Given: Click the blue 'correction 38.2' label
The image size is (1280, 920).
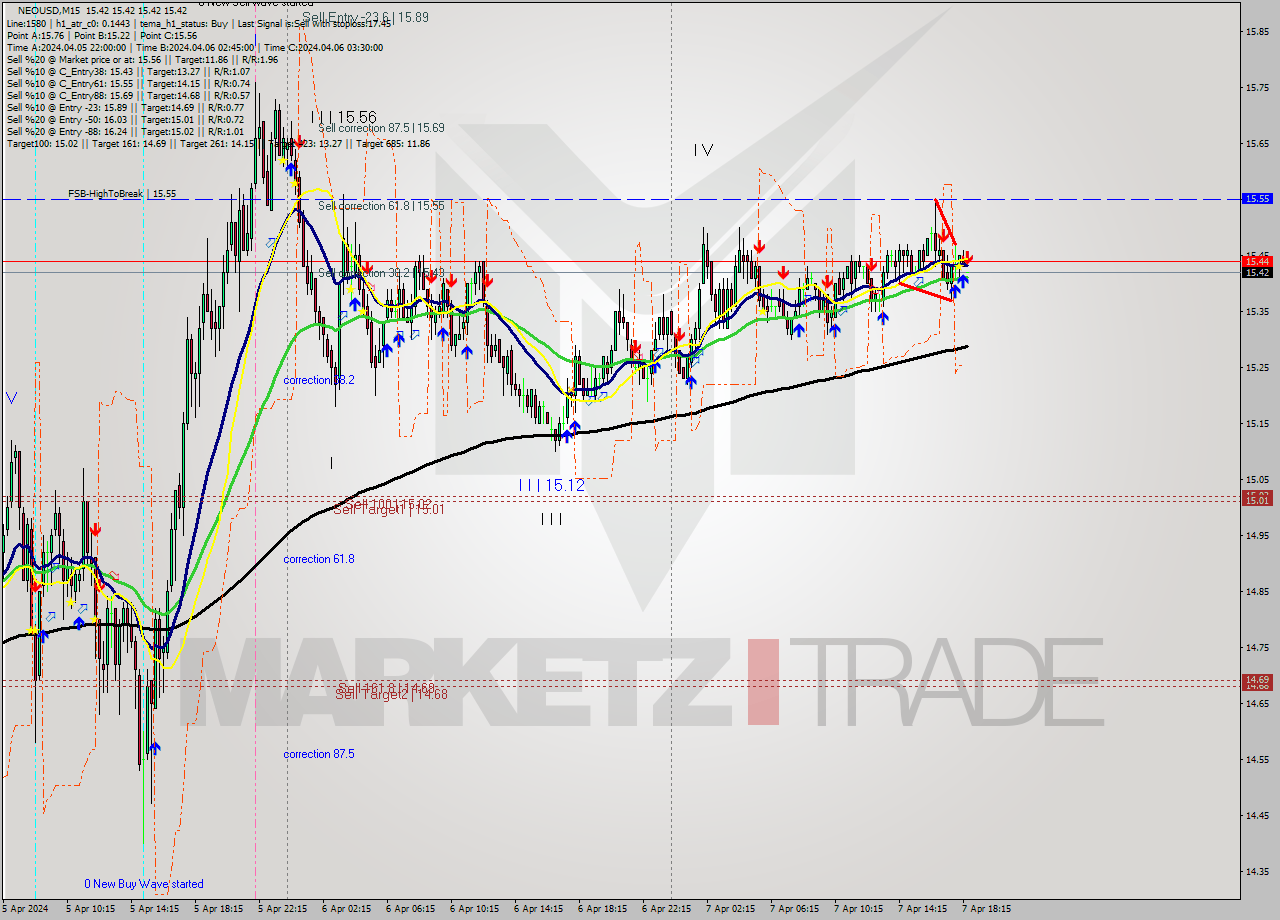Looking at the screenshot, I should pos(318,380).
